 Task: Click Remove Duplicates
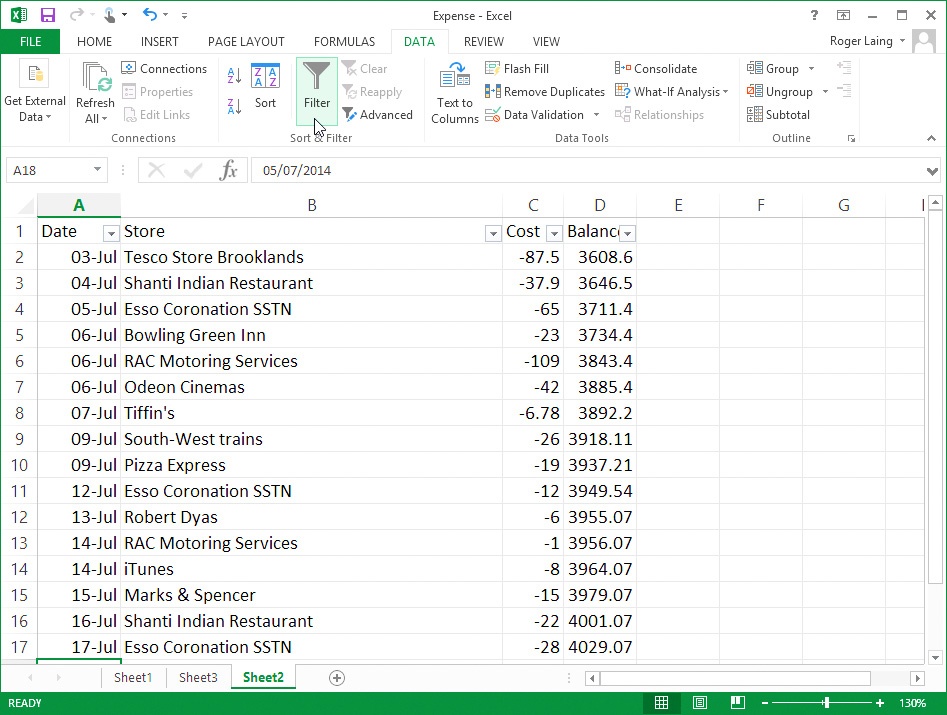(x=544, y=91)
